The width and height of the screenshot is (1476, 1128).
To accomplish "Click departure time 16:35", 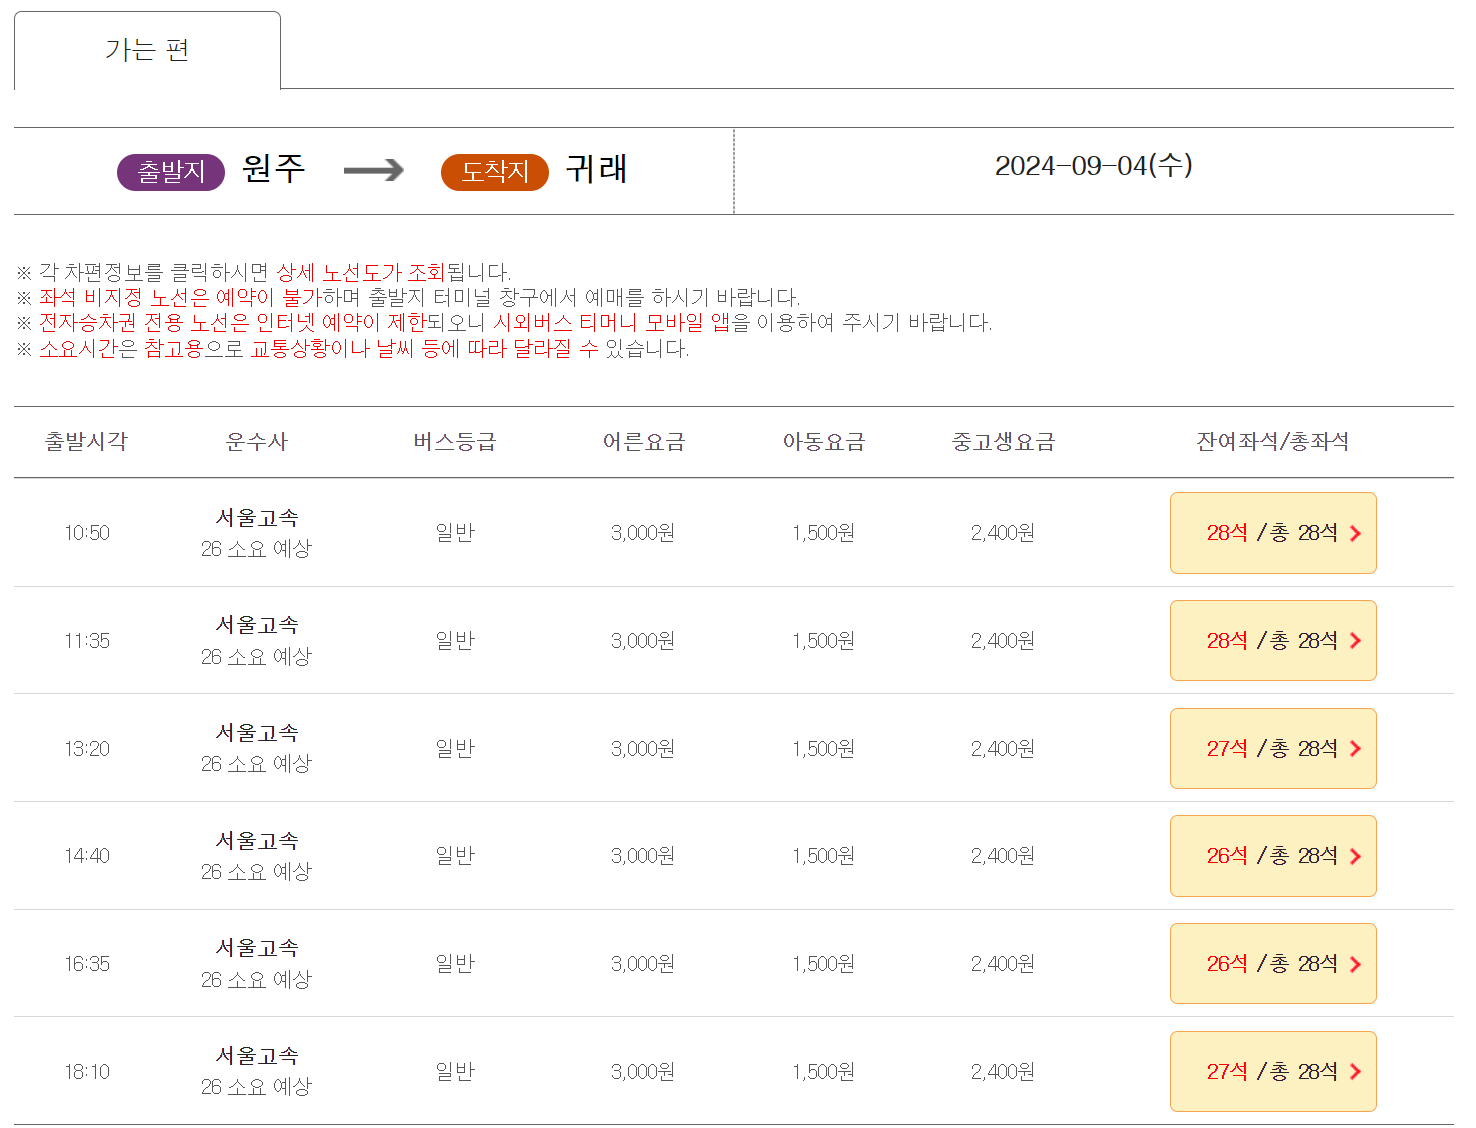I will pos(87,964).
